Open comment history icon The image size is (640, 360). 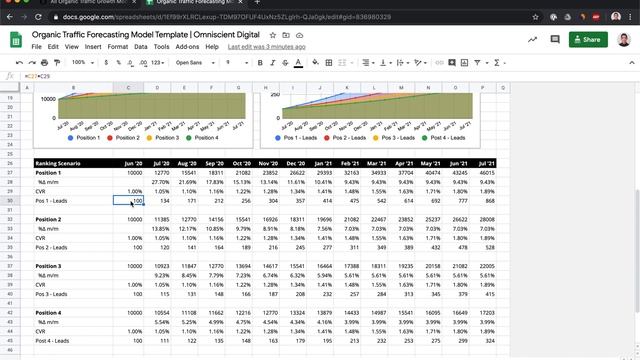pos(555,40)
